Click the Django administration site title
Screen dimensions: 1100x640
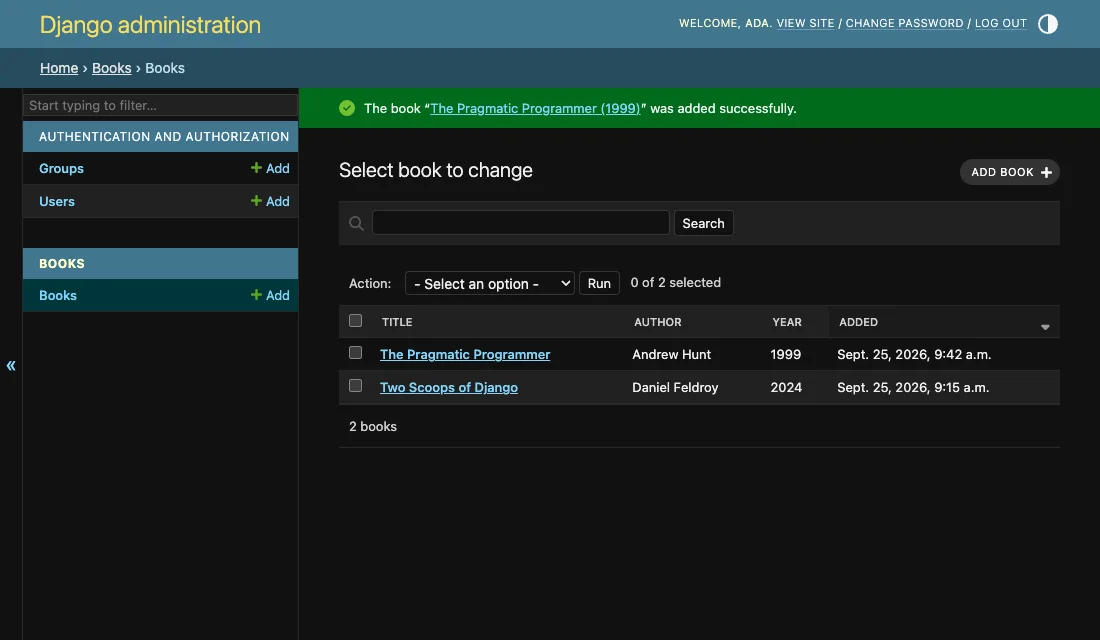point(150,25)
